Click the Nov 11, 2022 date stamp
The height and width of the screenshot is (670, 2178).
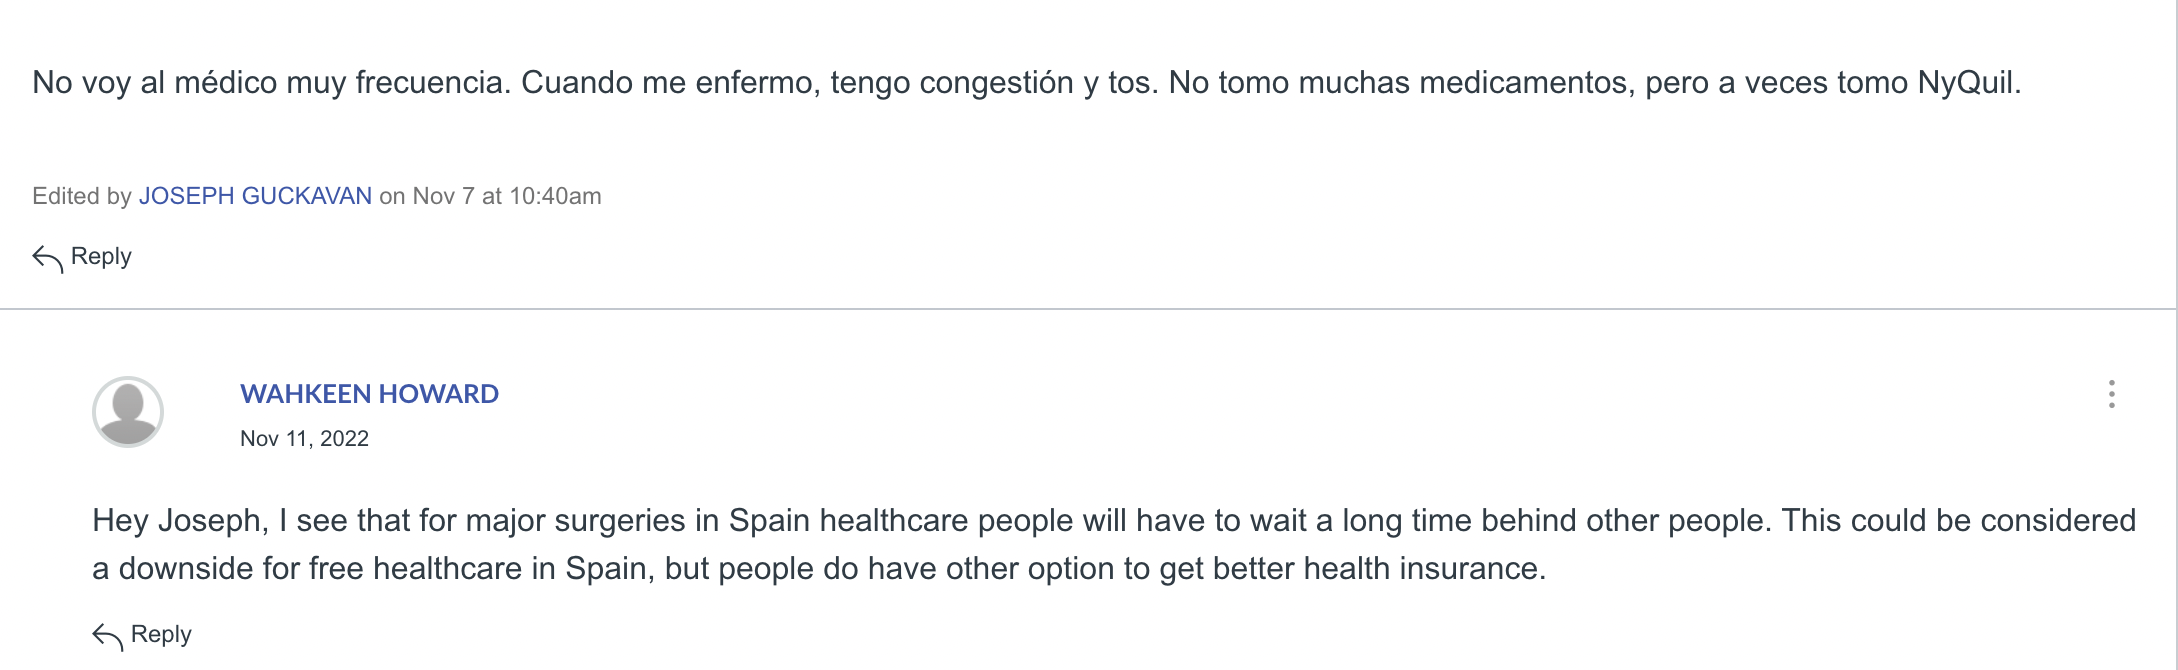(x=304, y=439)
